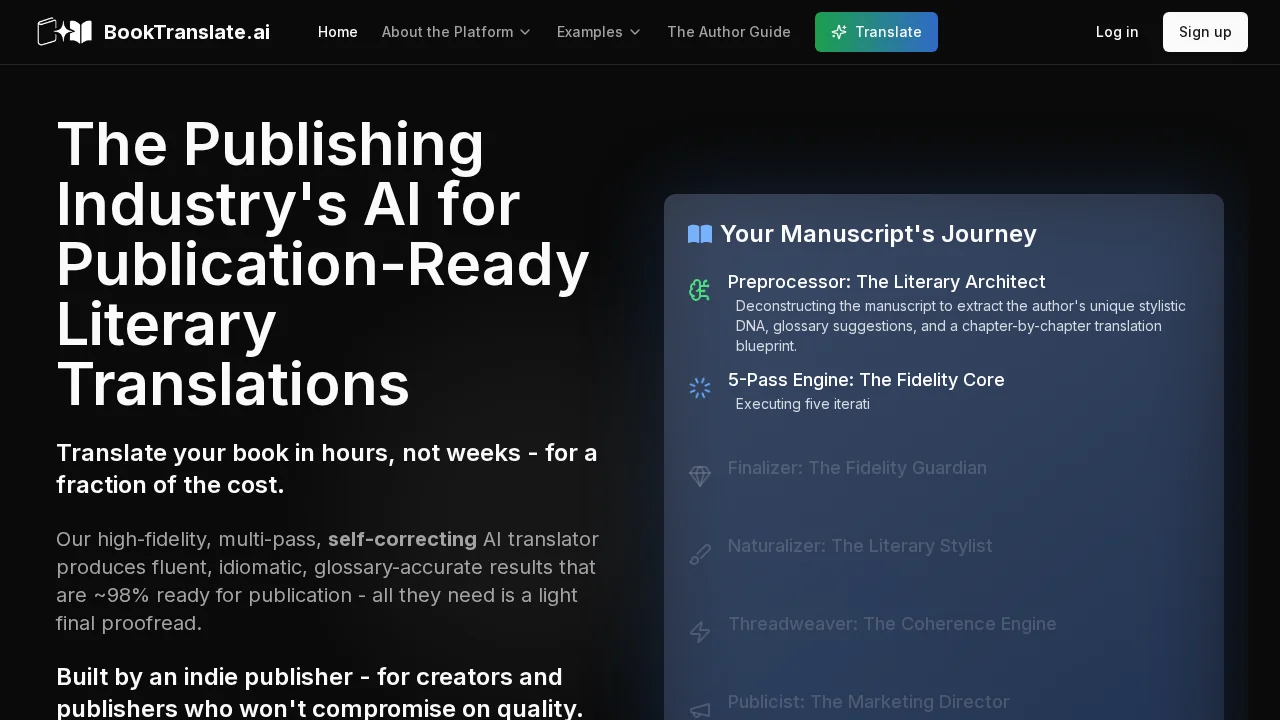
Task: Click the sparkles icon on the Translate button
Action: coord(840,32)
